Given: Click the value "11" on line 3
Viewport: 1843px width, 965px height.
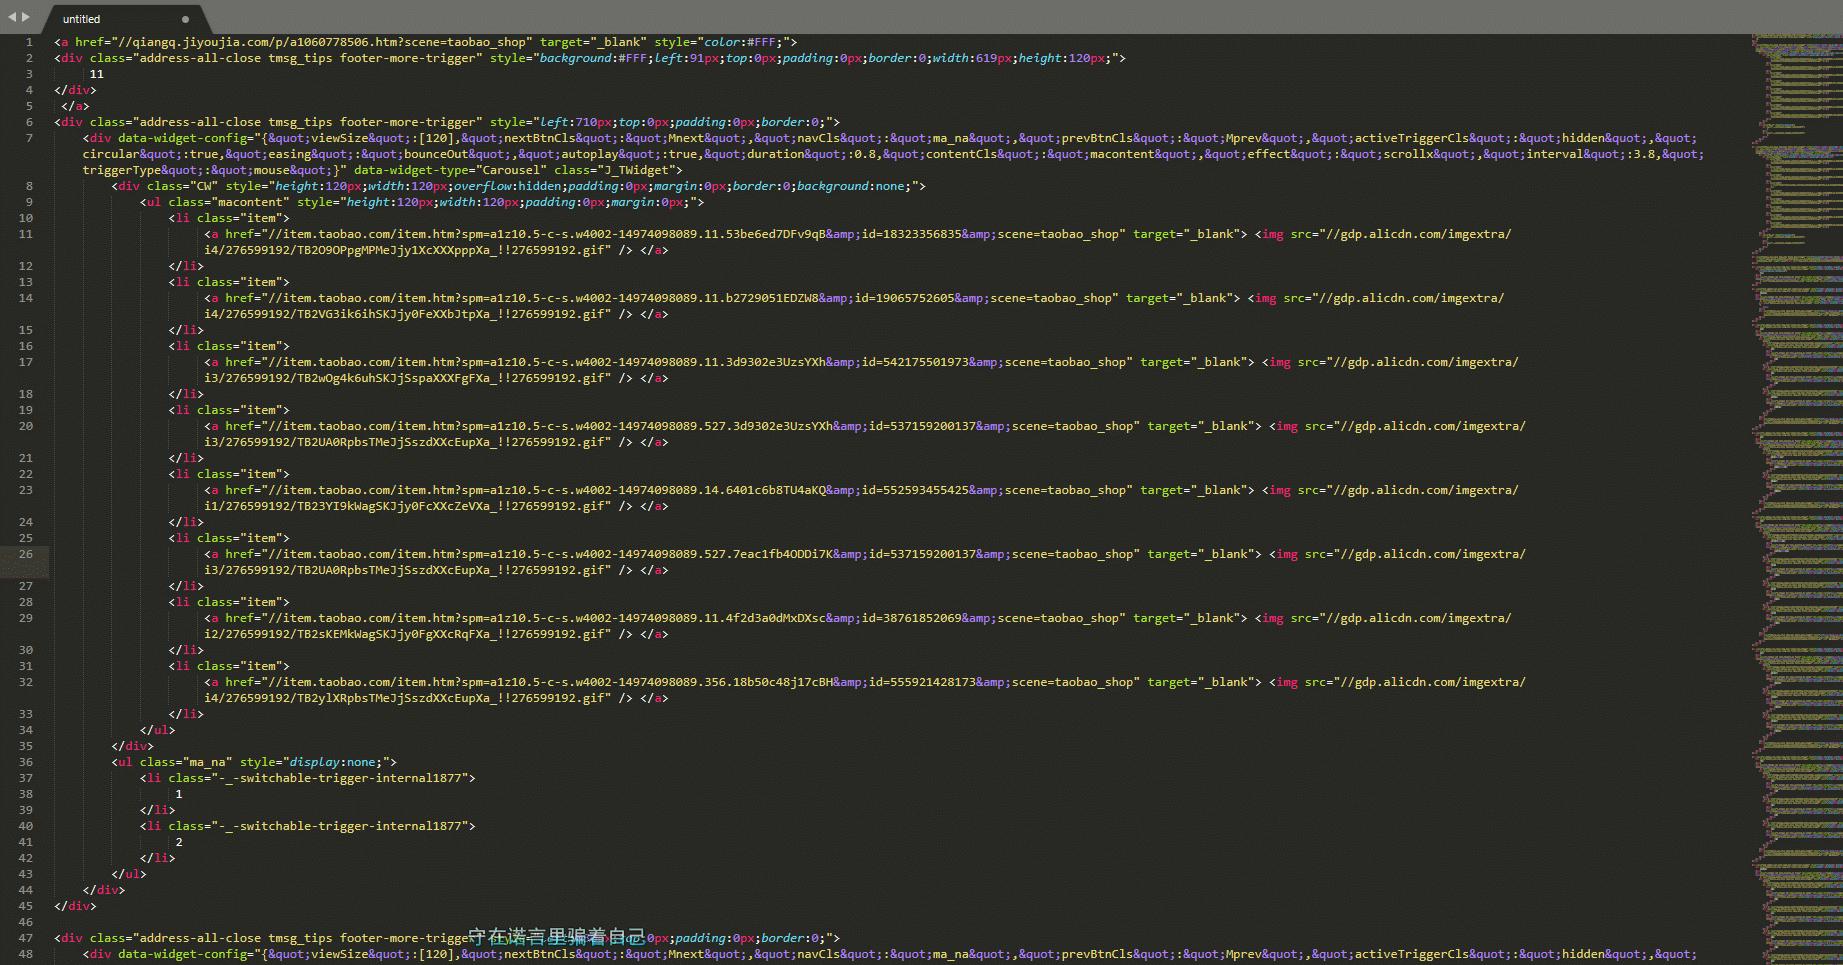Looking at the screenshot, I should 97,74.
